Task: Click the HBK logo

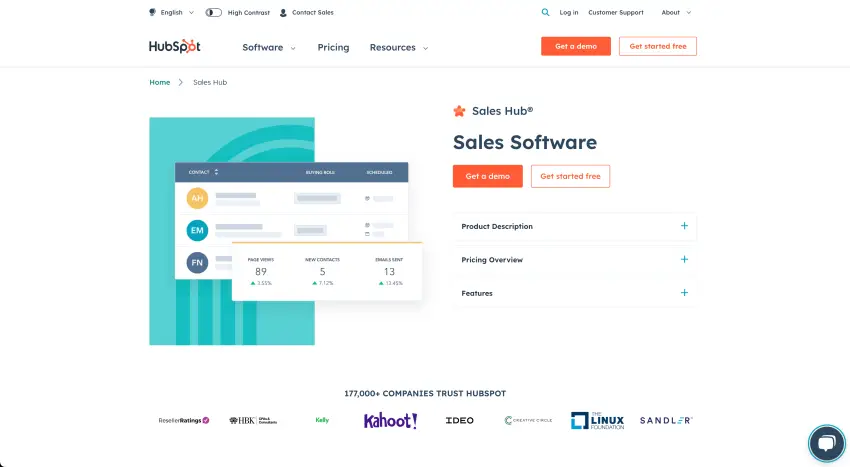Action: coord(253,420)
